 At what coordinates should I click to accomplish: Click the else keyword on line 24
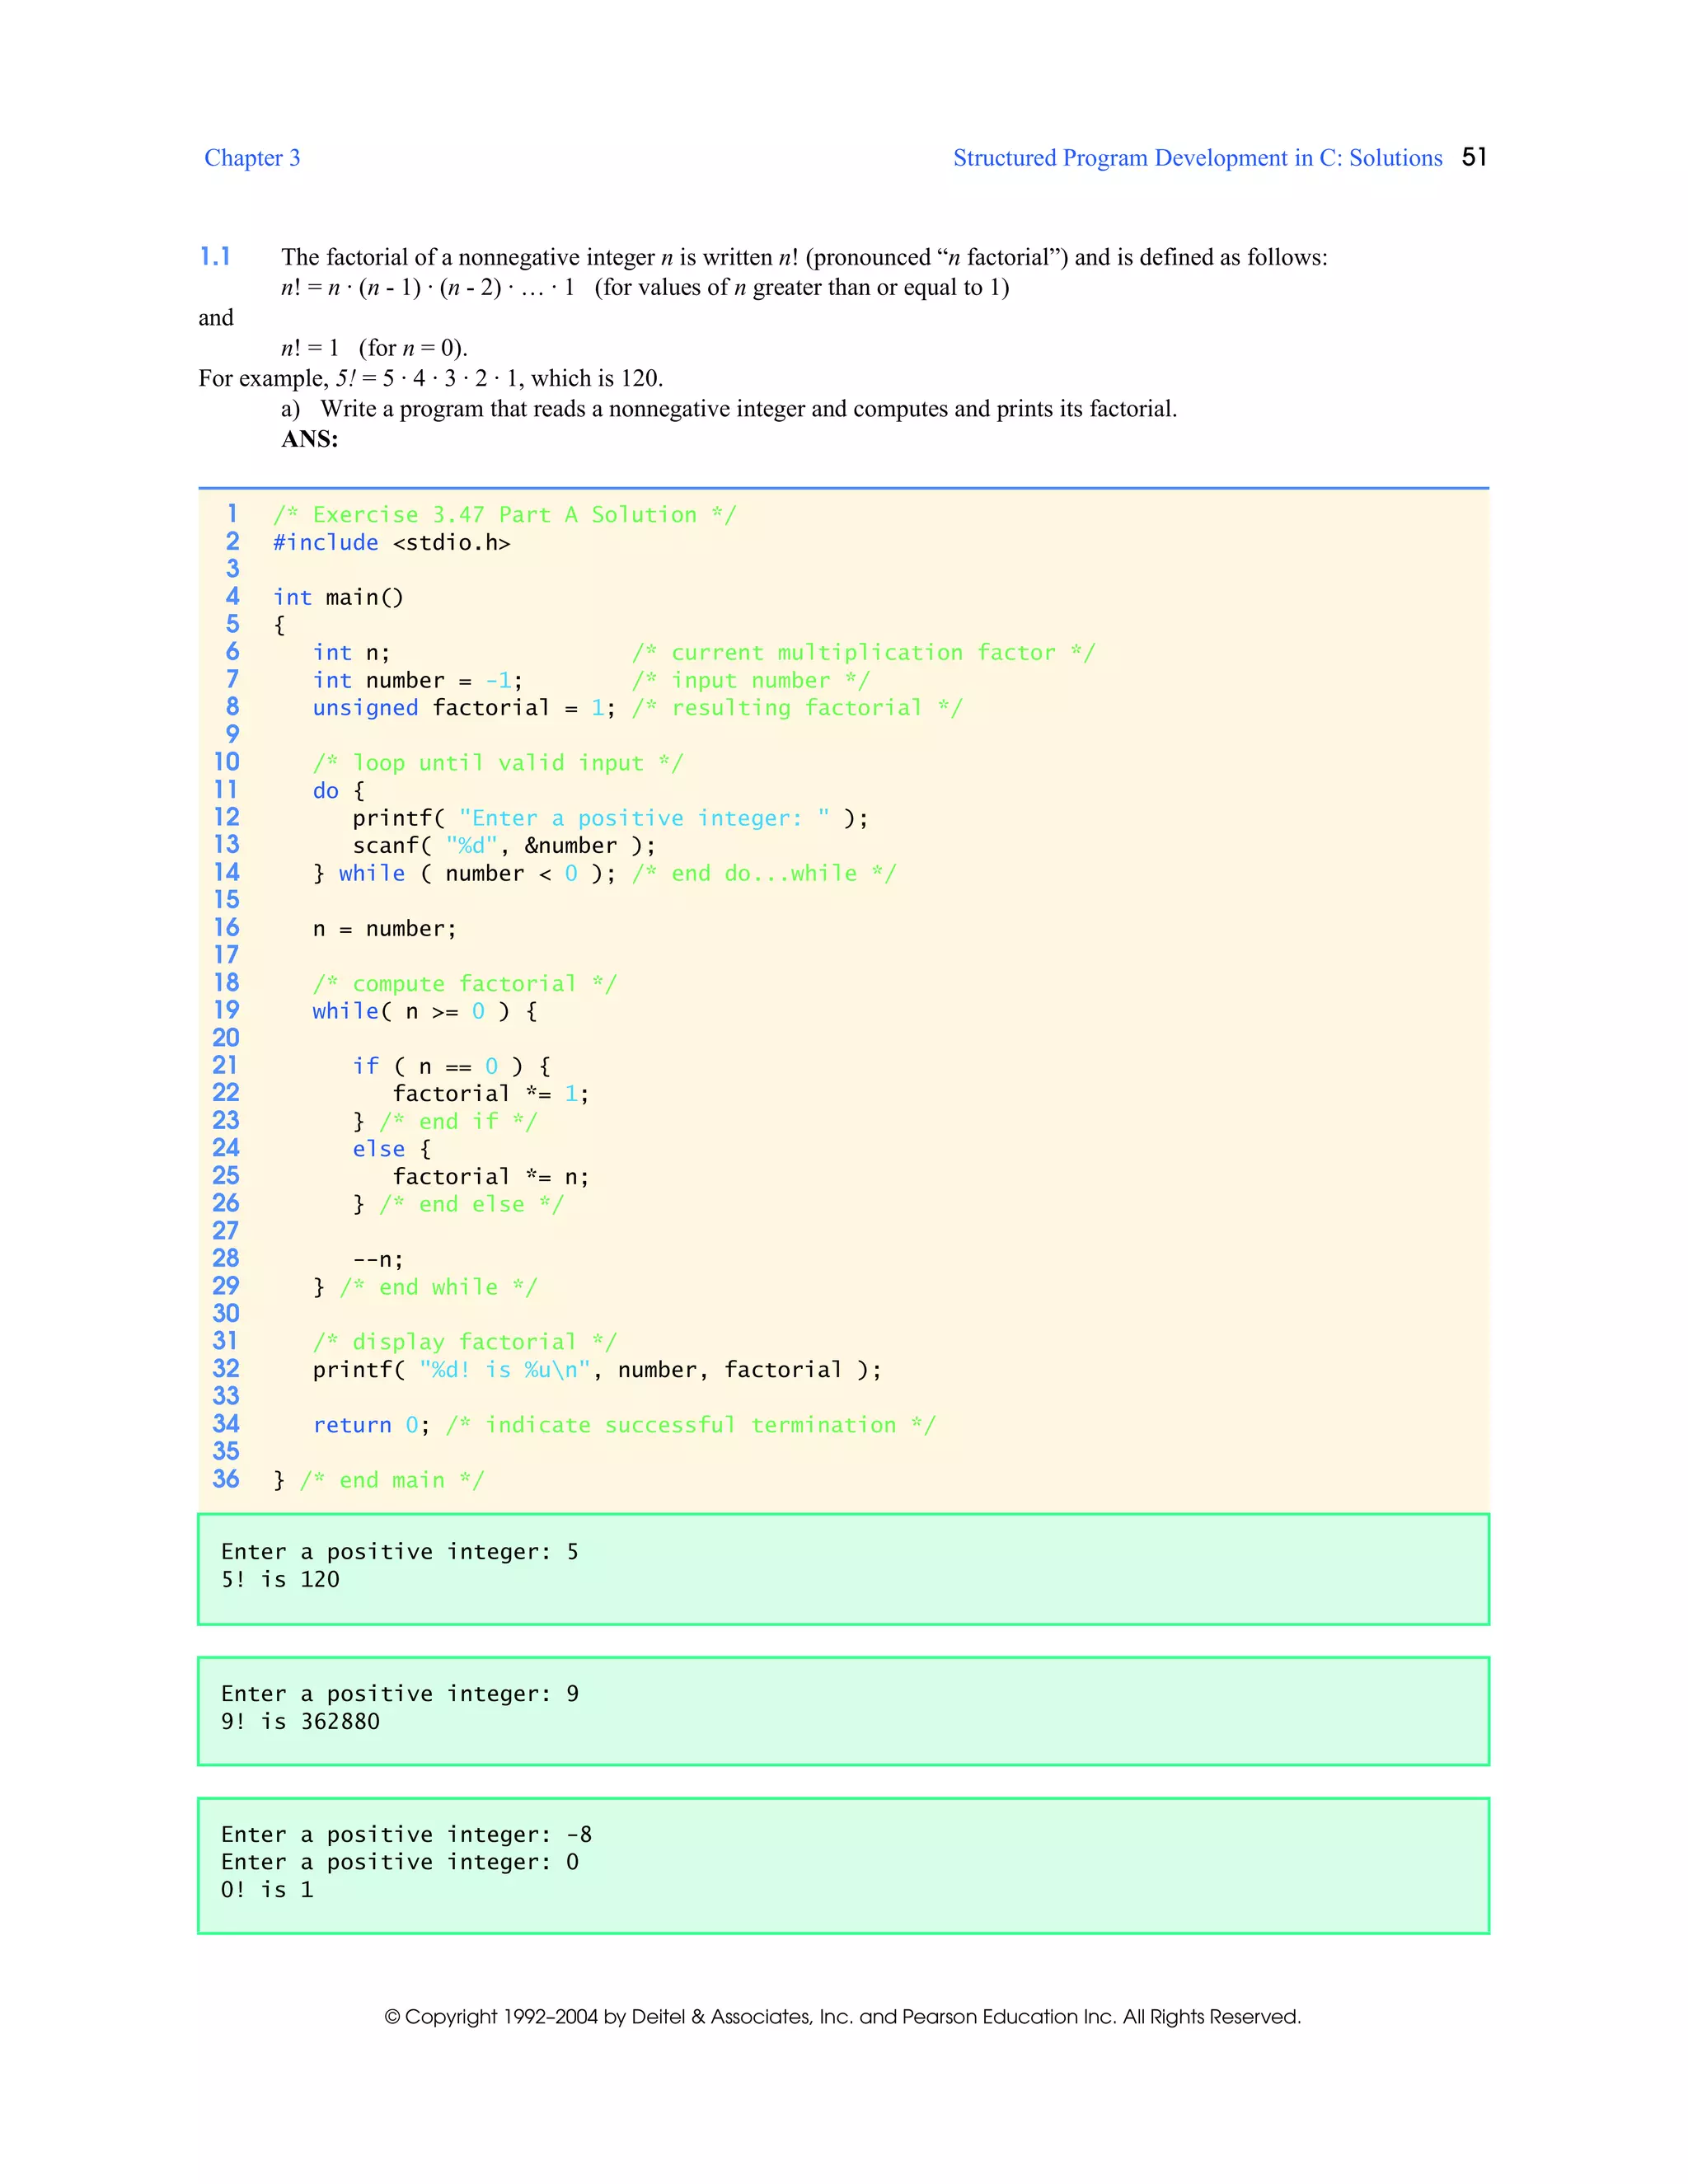pos(378,1149)
